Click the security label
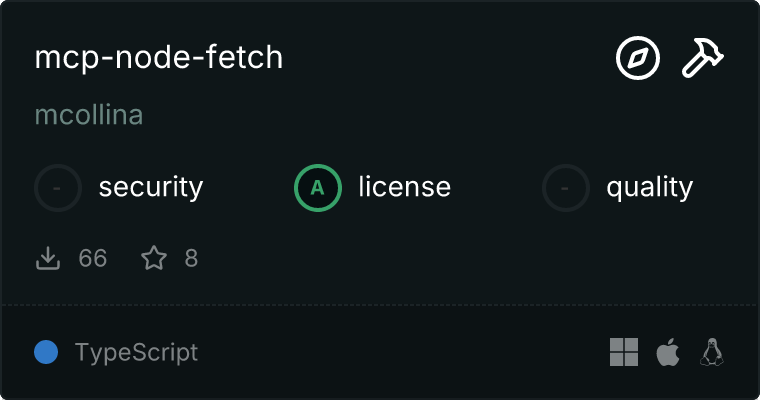The image size is (760, 400). [x=151, y=187]
